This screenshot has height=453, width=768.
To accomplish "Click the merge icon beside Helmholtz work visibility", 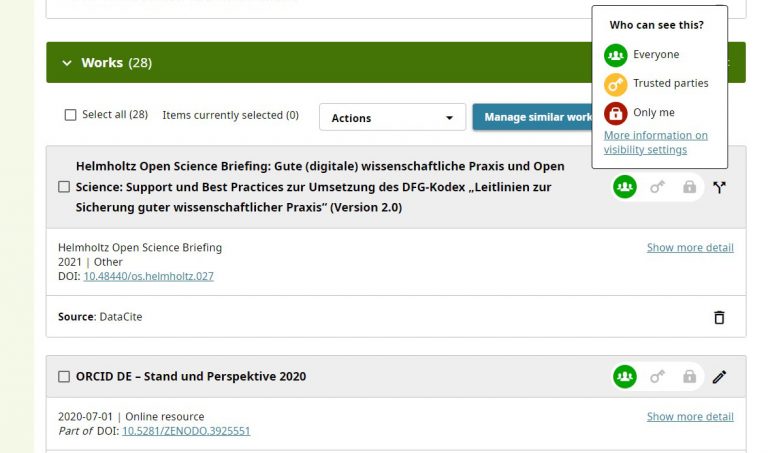I will pos(719,187).
